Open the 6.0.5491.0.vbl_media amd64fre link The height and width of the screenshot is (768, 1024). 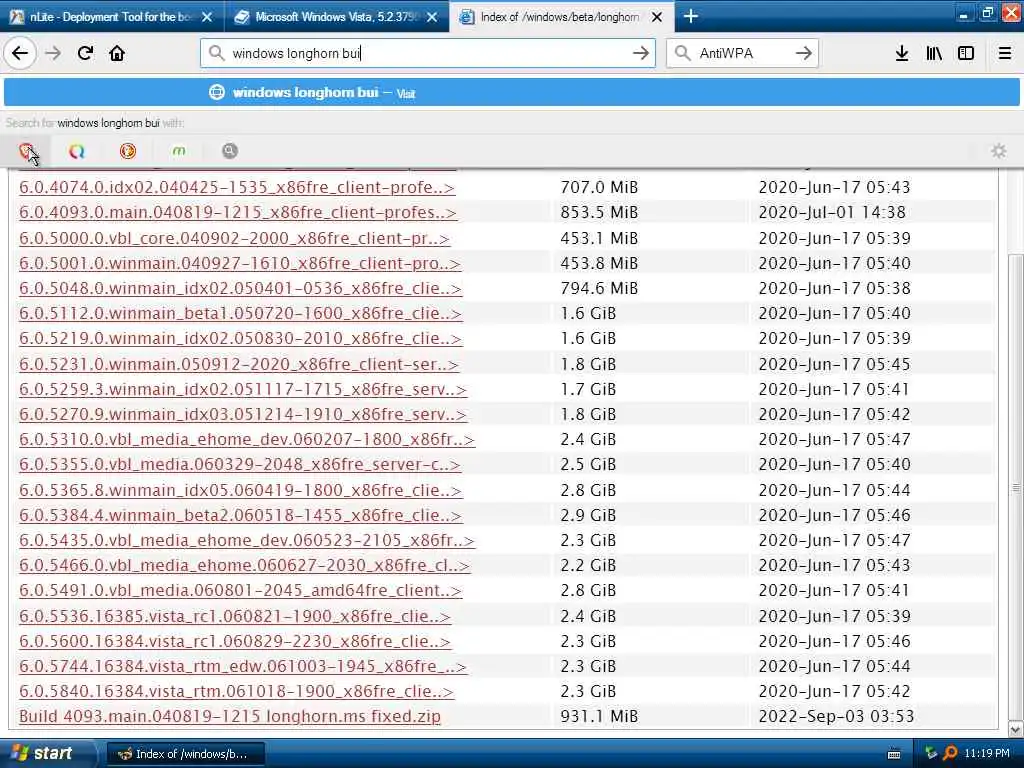tap(240, 590)
